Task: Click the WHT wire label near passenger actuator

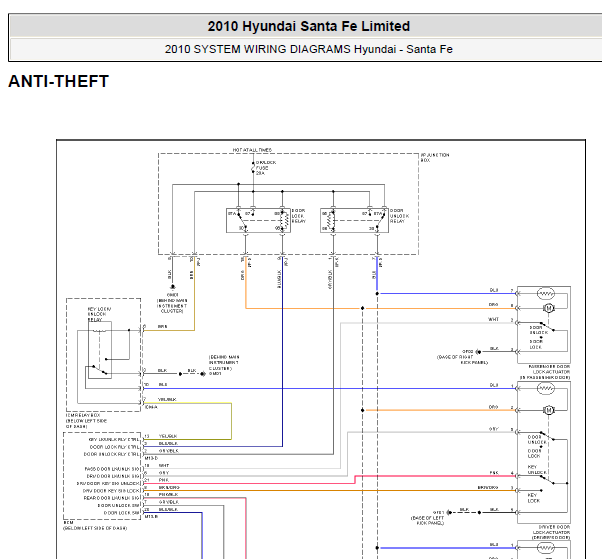Action: click(493, 319)
